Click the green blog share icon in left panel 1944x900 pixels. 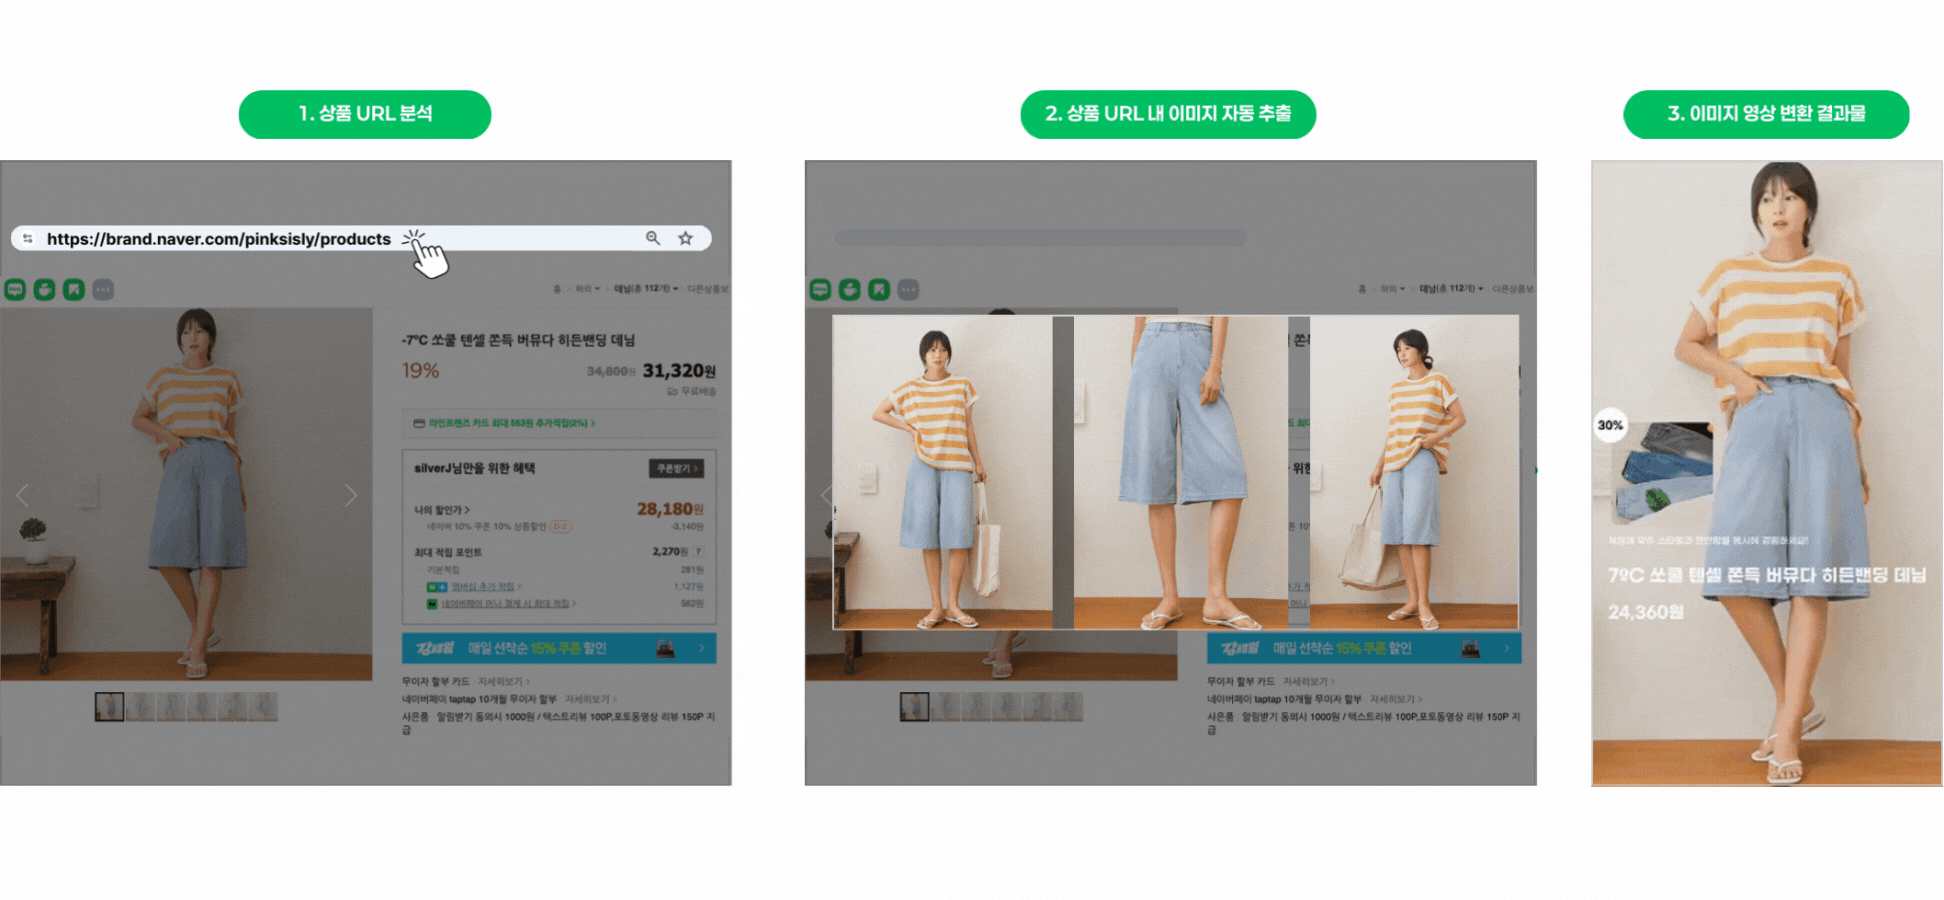click(15, 290)
